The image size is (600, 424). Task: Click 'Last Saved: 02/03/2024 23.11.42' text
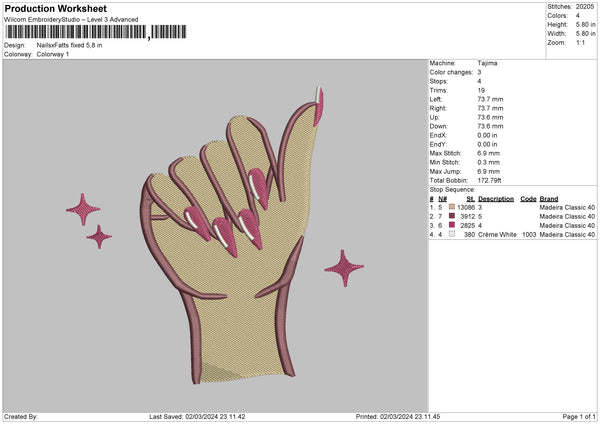tap(197, 416)
